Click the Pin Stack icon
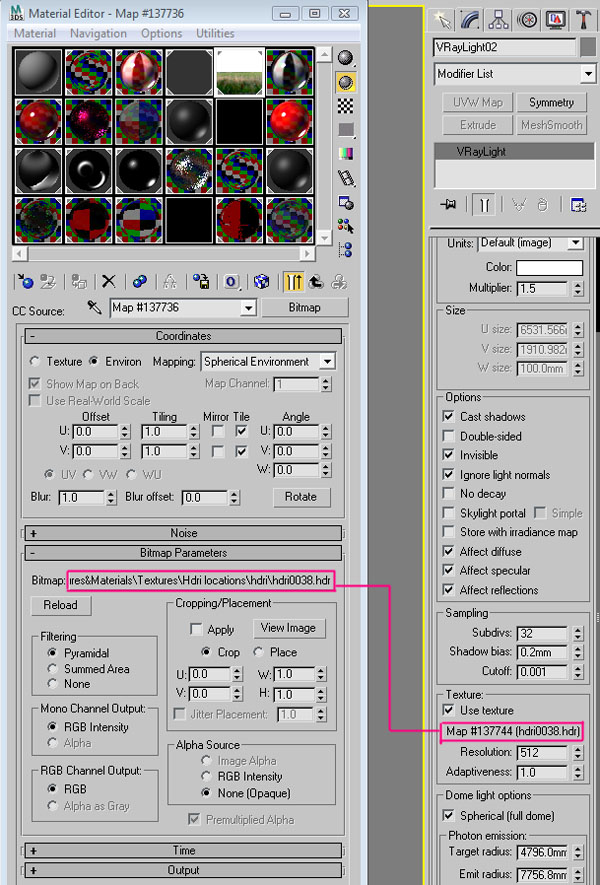600x885 pixels. point(449,204)
